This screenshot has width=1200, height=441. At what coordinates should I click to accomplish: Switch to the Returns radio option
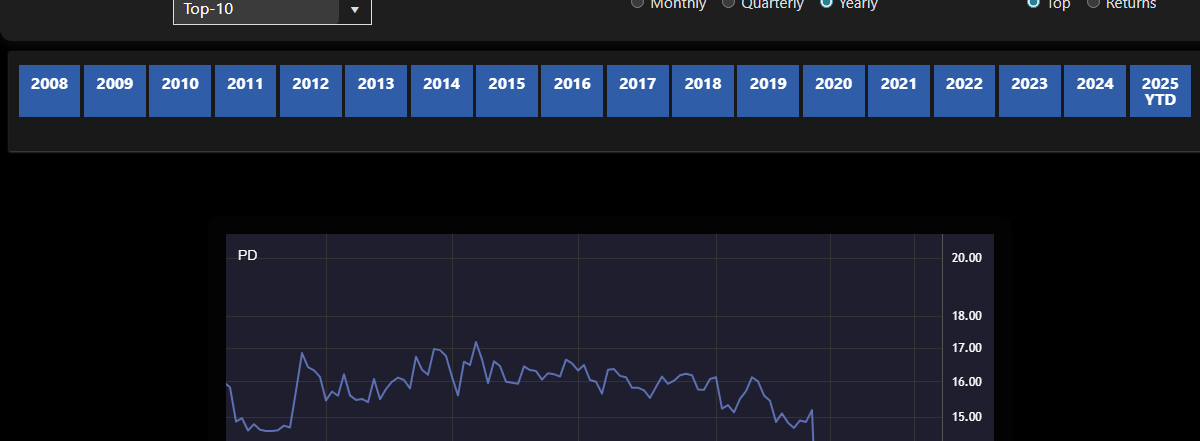(1093, 3)
